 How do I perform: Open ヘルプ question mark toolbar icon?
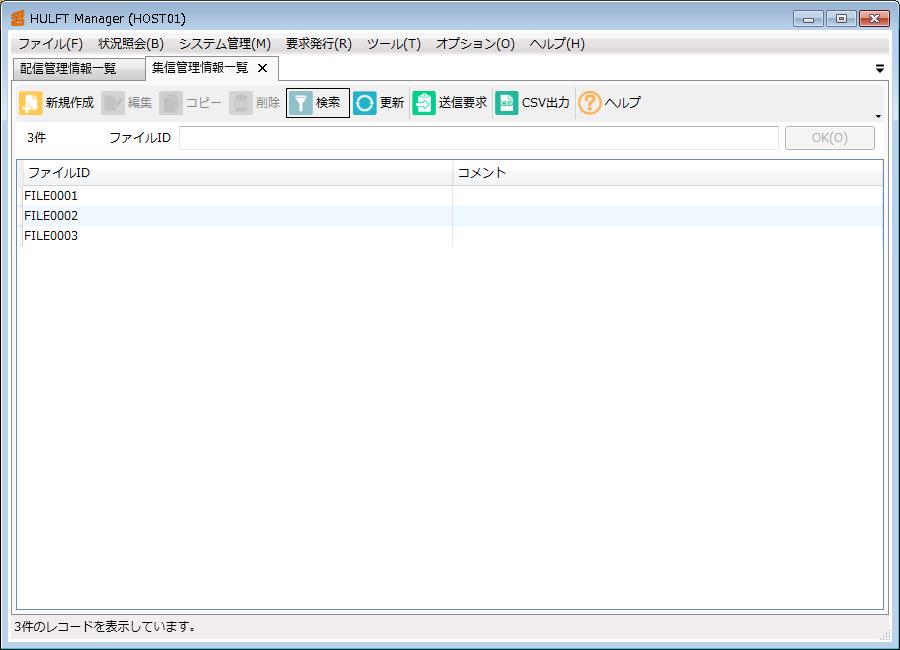coord(590,103)
